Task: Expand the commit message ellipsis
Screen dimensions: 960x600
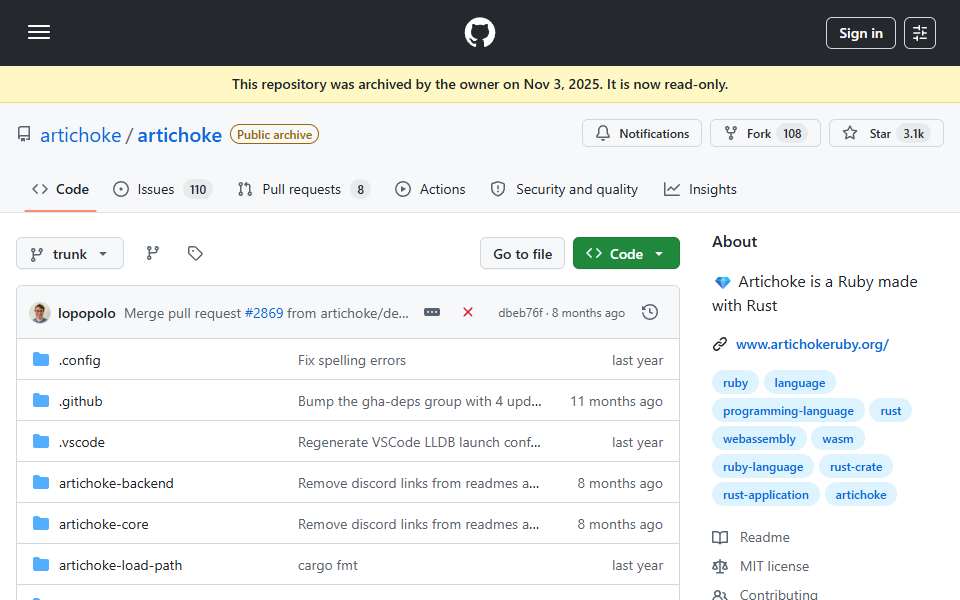Action: [432, 312]
